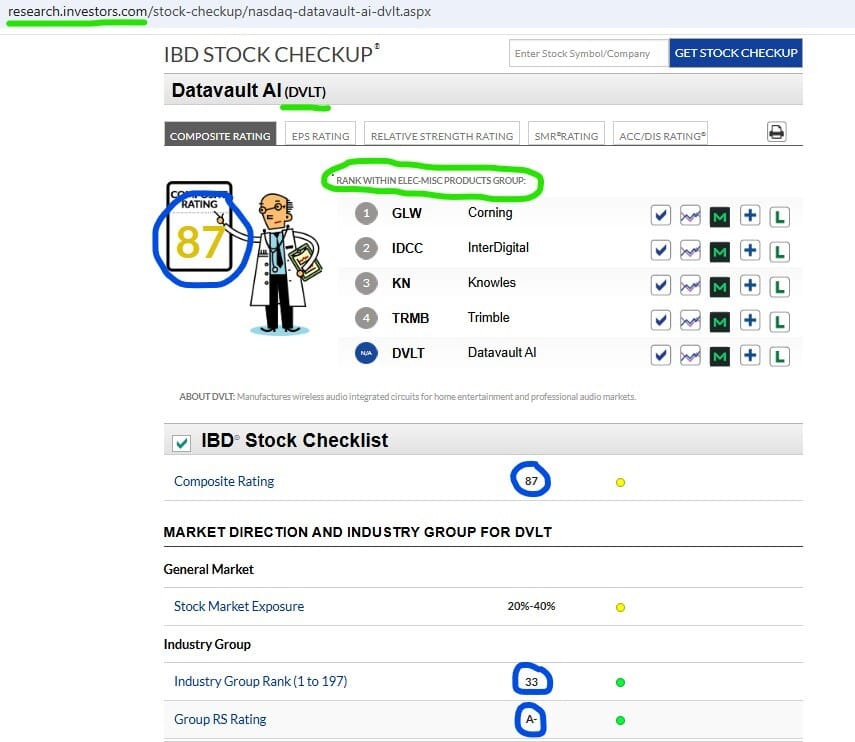The width and height of the screenshot is (855, 742).
Task: Click Get Stock Checkup button
Action: pyautogui.click(x=736, y=53)
